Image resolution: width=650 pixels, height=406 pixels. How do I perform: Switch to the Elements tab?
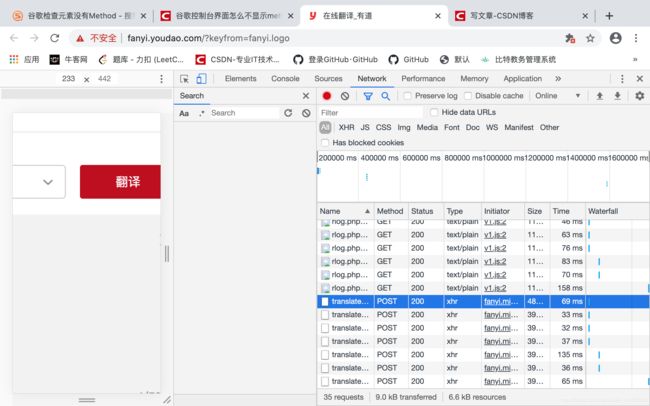240,79
